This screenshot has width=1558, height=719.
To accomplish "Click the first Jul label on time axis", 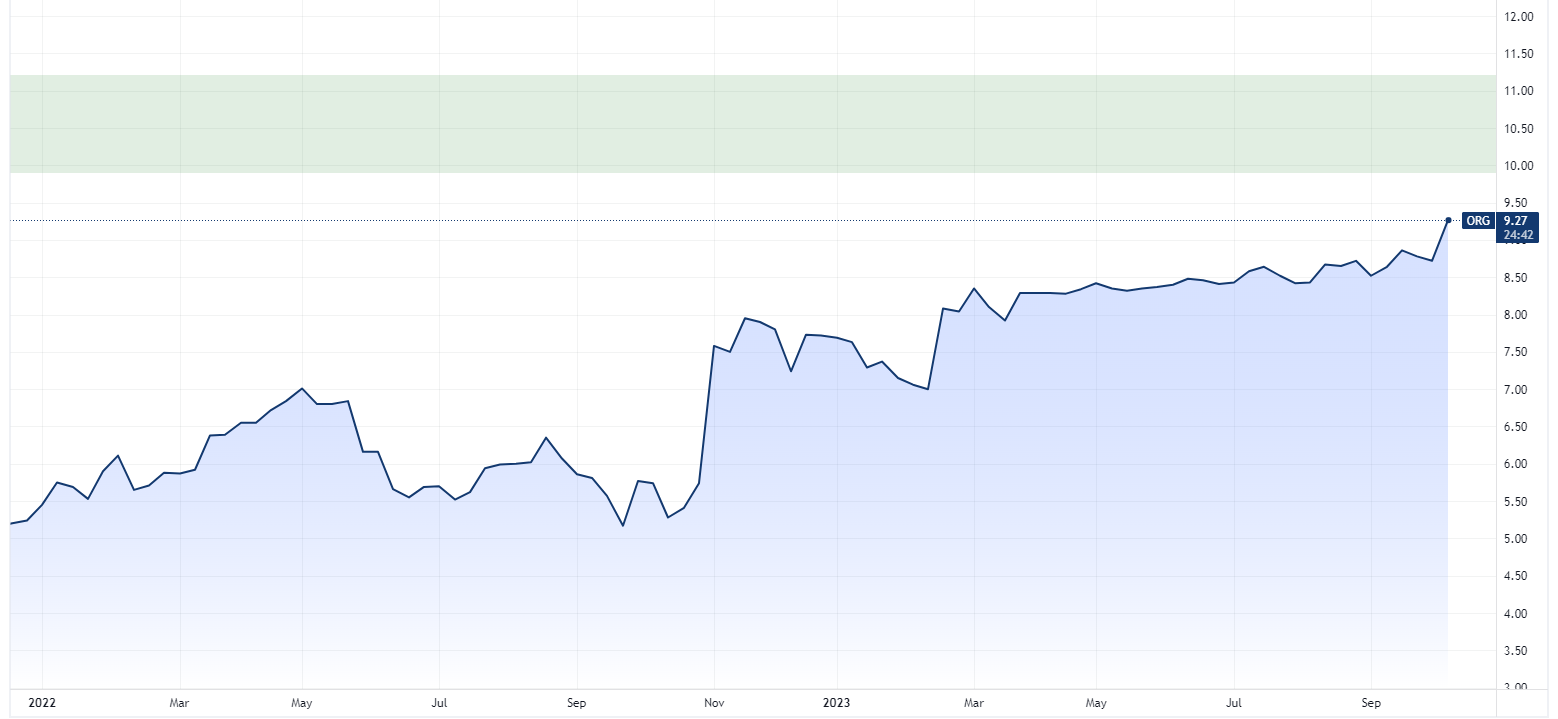I will point(439,703).
